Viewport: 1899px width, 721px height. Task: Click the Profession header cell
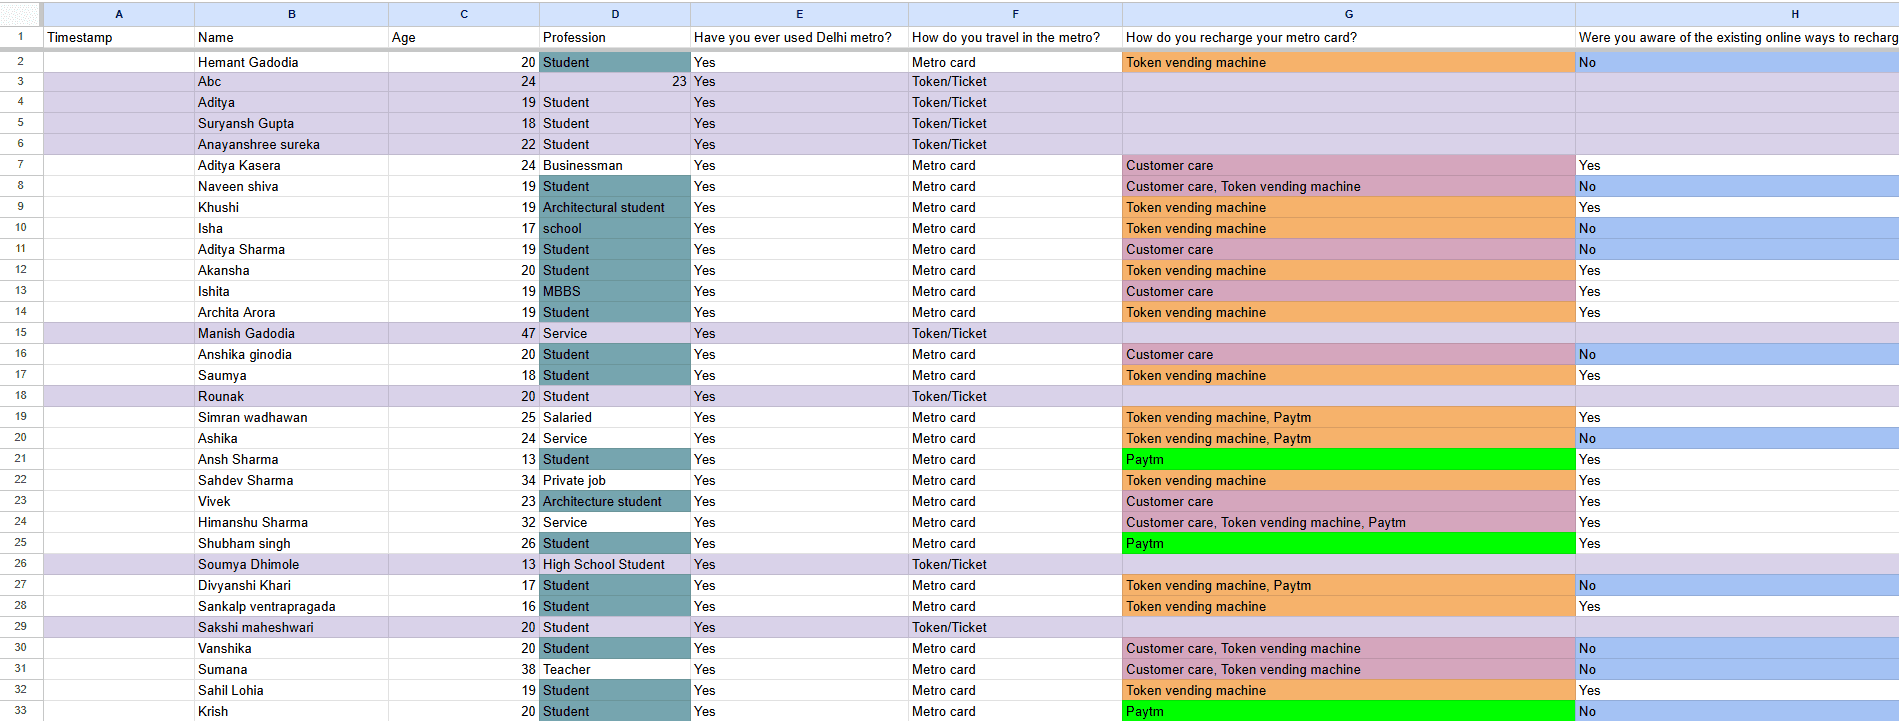(615, 37)
